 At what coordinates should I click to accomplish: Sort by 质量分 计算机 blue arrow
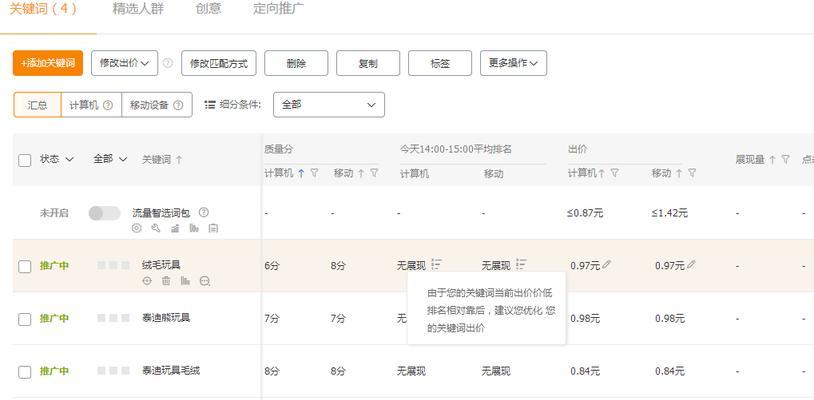pyautogui.click(x=301, y=174)
